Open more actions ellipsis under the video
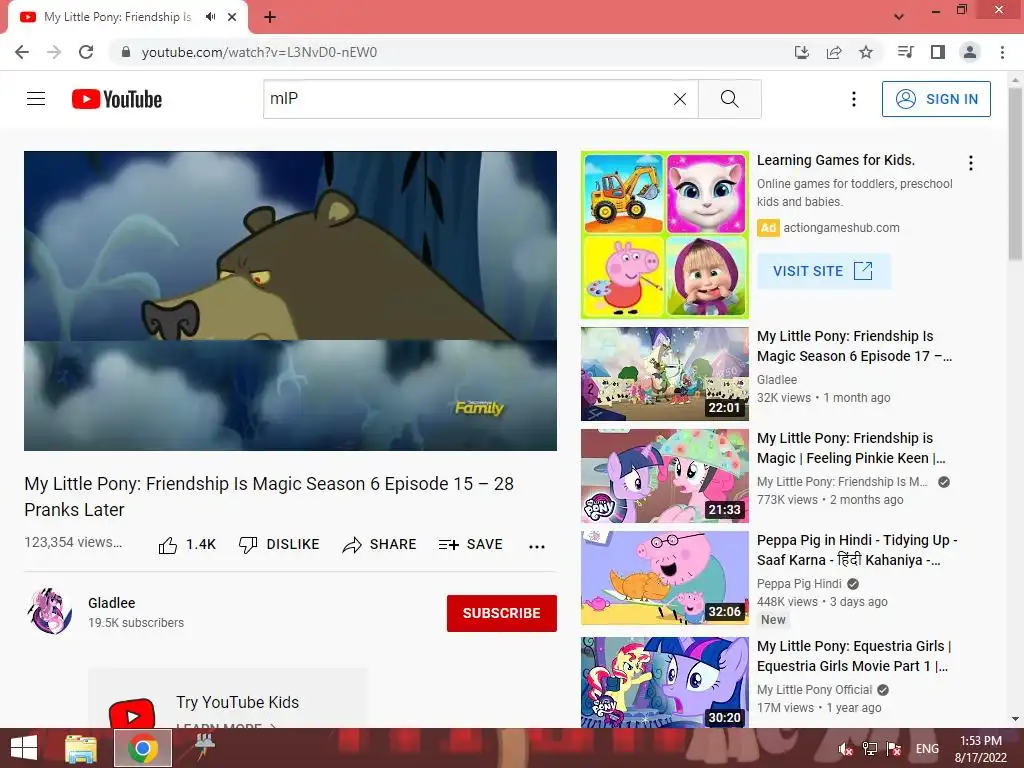Image resolution: width=1024 pixels, height=768 pixels. tap(537, 547)
